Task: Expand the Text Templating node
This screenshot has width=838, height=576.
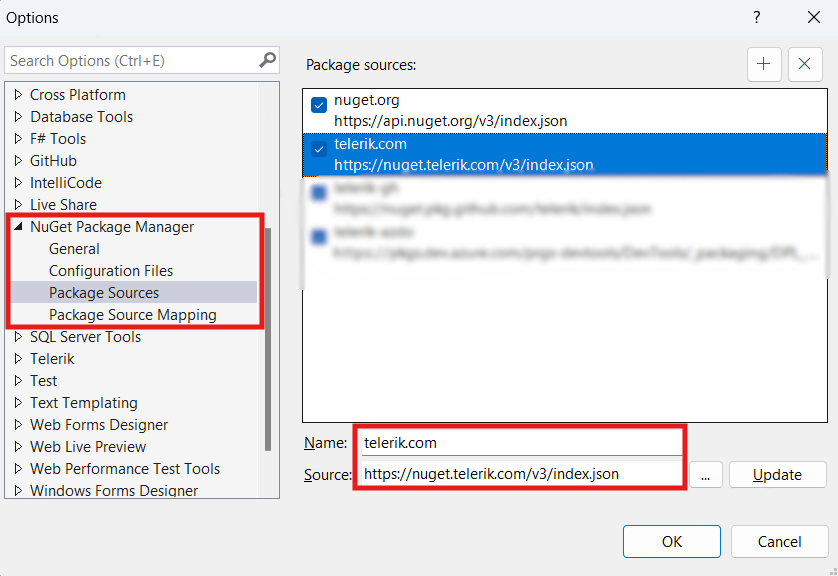Action: 18,402
